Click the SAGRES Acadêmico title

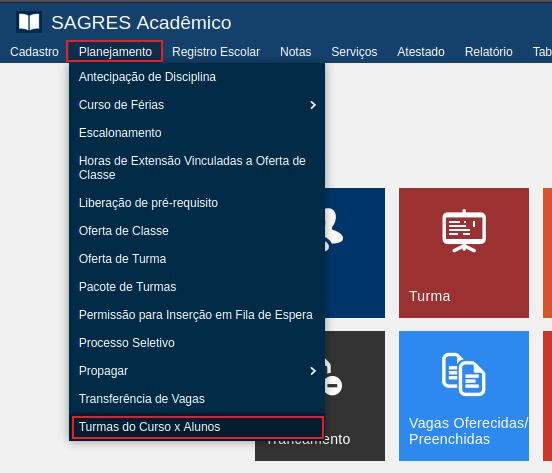pyautogui.click(x=141, y=23)
